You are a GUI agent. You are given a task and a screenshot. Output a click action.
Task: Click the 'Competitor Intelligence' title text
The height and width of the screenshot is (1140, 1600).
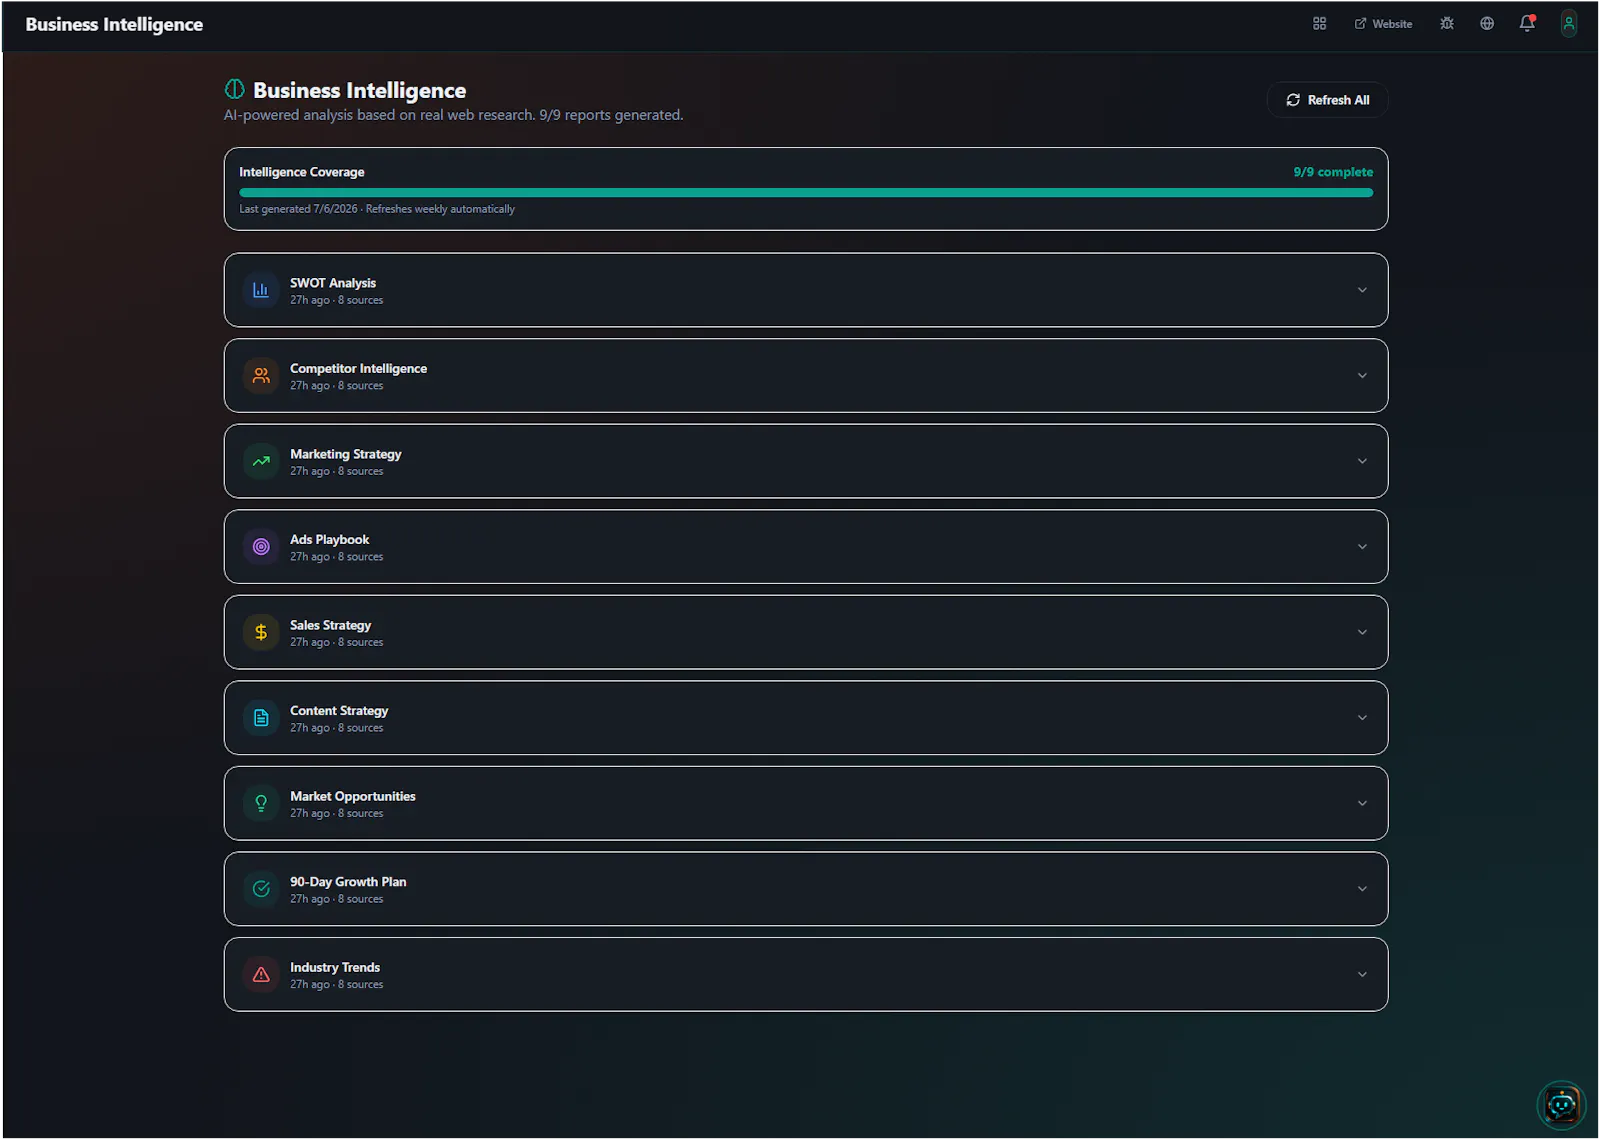358,368
